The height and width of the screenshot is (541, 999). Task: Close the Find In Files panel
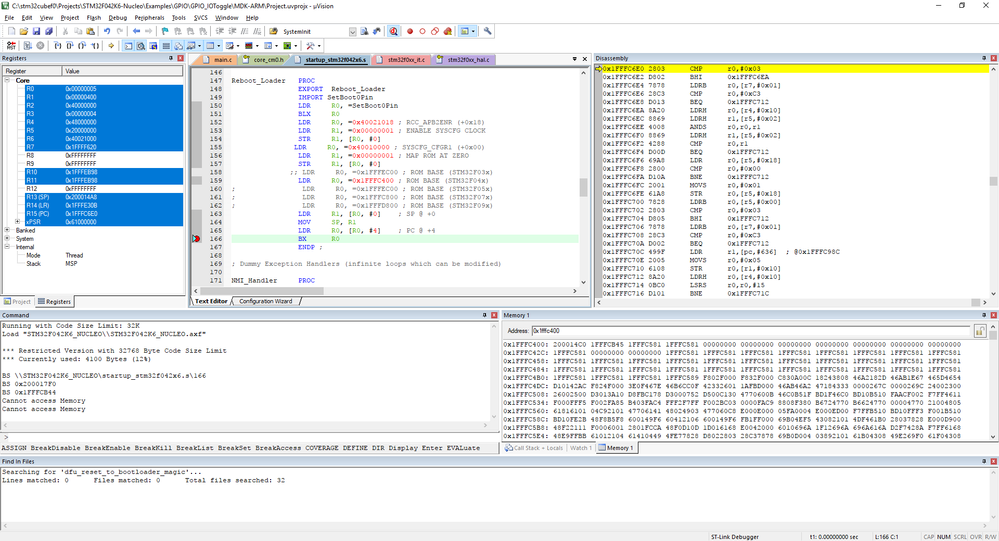tap(993, 461)
